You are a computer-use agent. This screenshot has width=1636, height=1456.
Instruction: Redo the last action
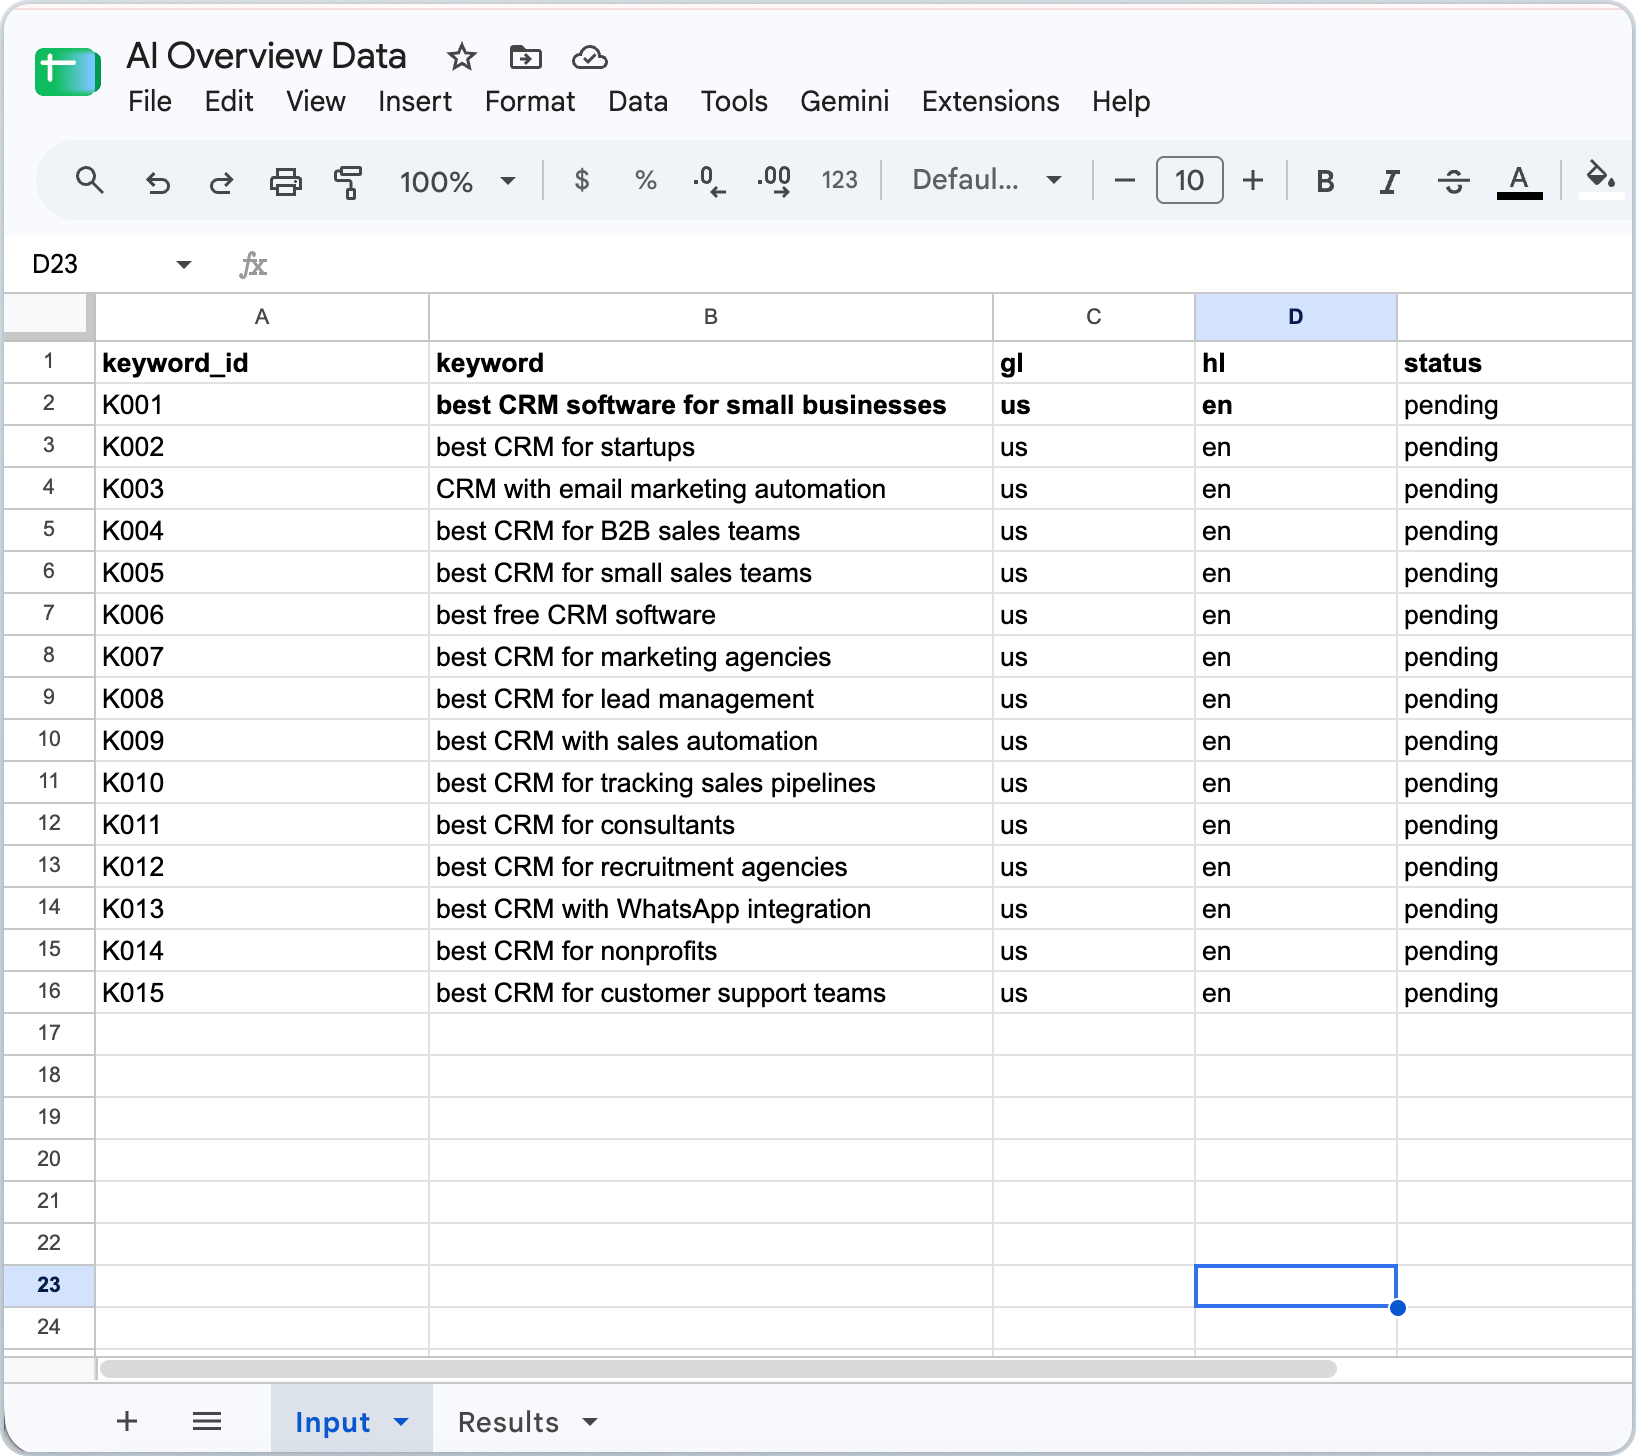(x=221, y=181)
